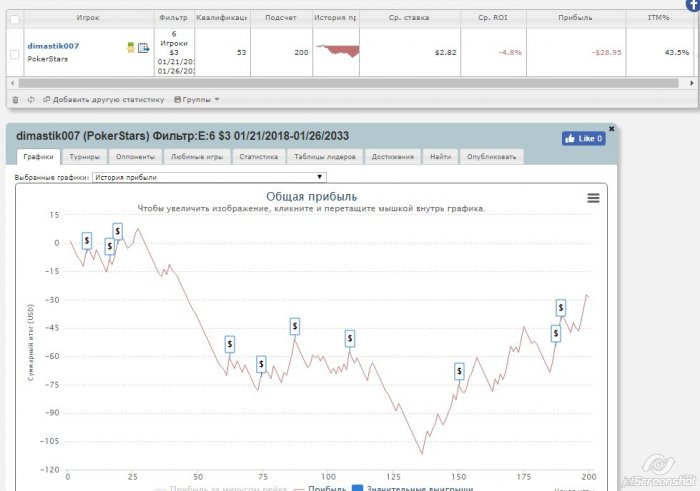Open the Найти tab
The height and width of the screenshot is (491, 700).
(x=440, y=157)
